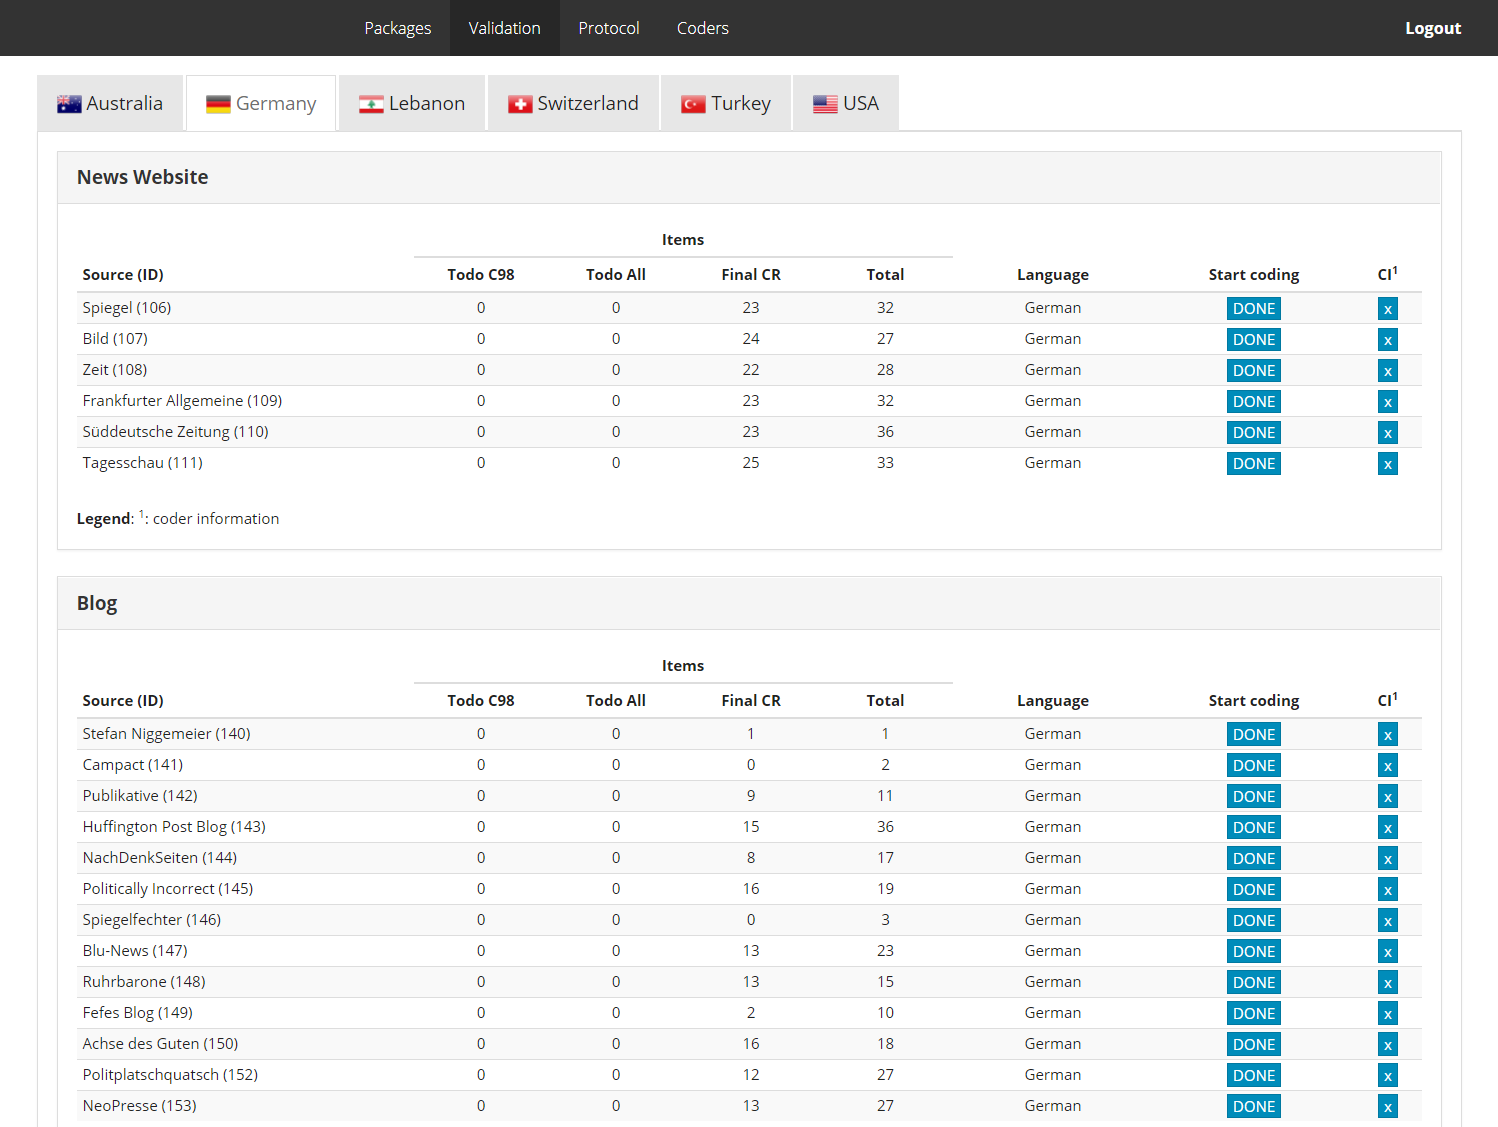The height and width of the screenshot is (1127, 1498).
Task: Click the x icon for Frankfurter Allgemeine (109)
Action: pos(1388,402)
